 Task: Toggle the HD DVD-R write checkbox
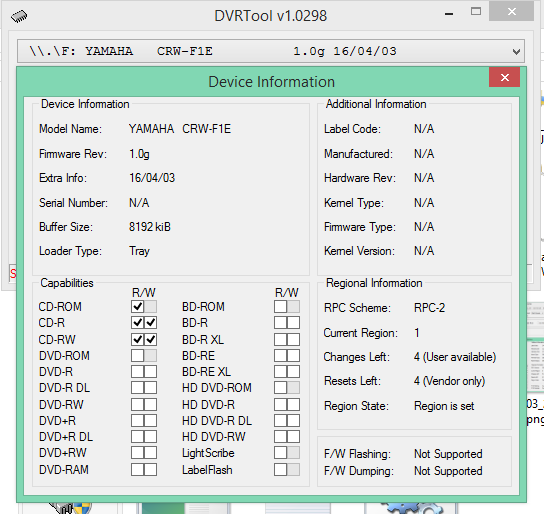294,404
